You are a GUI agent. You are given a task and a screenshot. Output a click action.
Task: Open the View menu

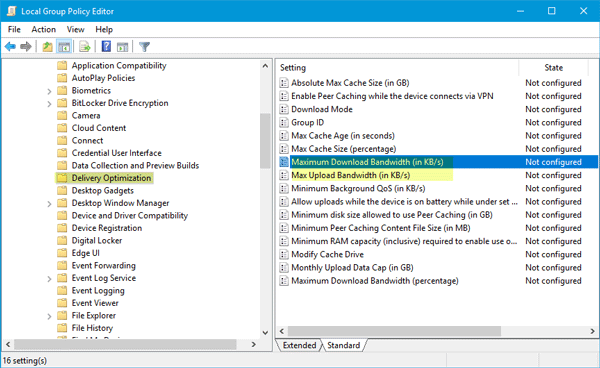tap(75, 29)
